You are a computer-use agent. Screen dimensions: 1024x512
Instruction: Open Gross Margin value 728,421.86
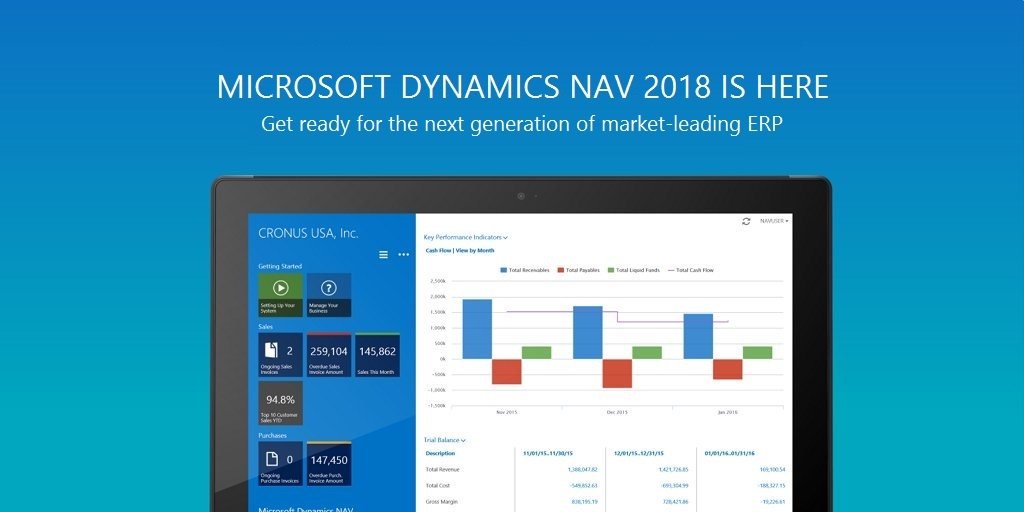pyautogui.click(x=676, y=502)
